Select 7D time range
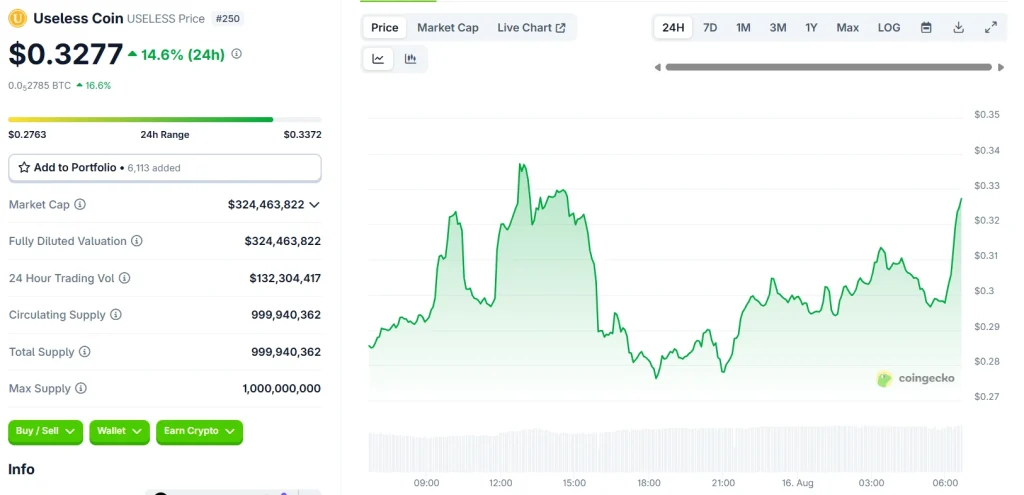The image size is (1024, 495). coord(710,27)
